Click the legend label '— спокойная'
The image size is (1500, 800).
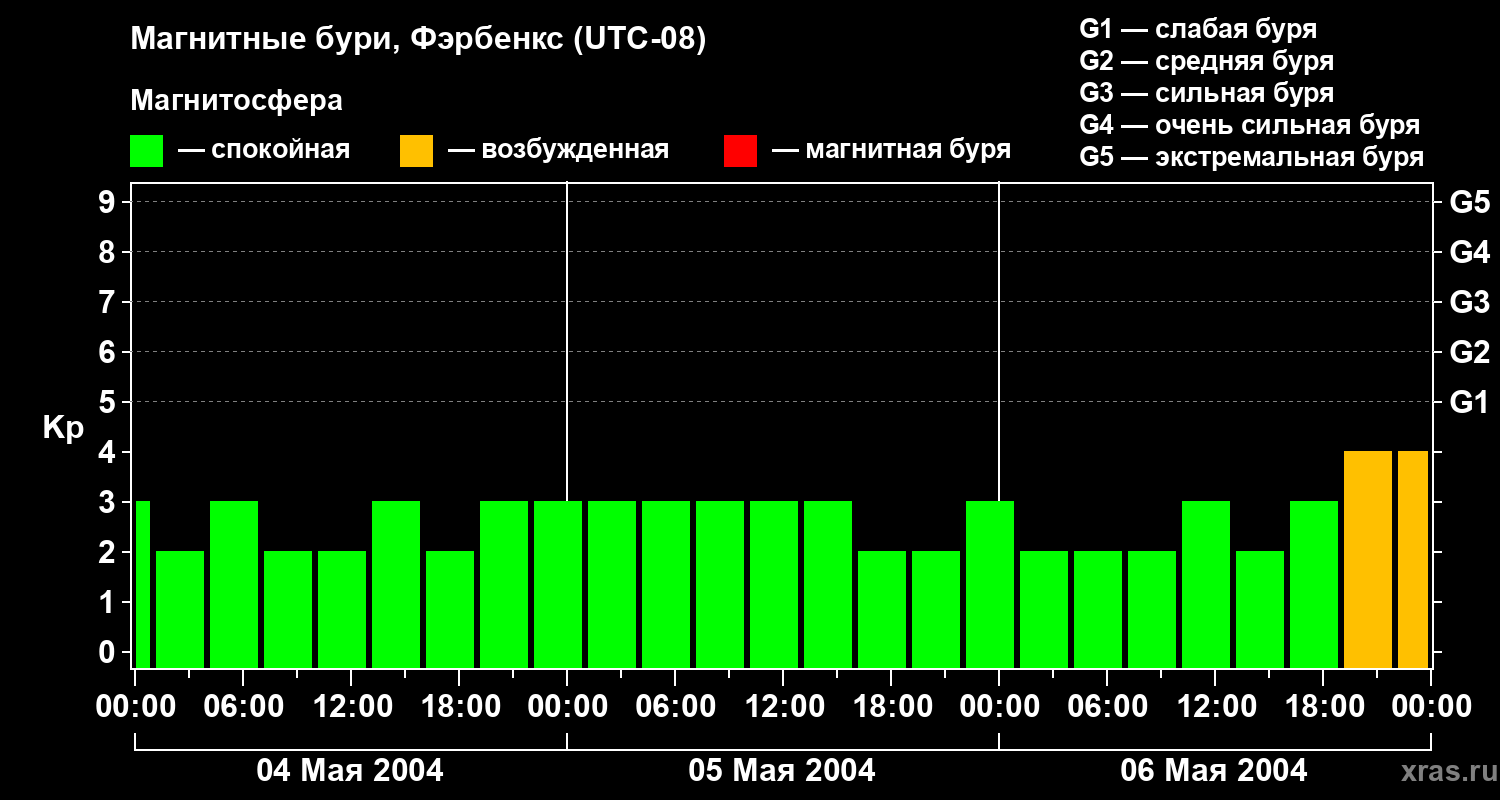click(x=264, y=150)
